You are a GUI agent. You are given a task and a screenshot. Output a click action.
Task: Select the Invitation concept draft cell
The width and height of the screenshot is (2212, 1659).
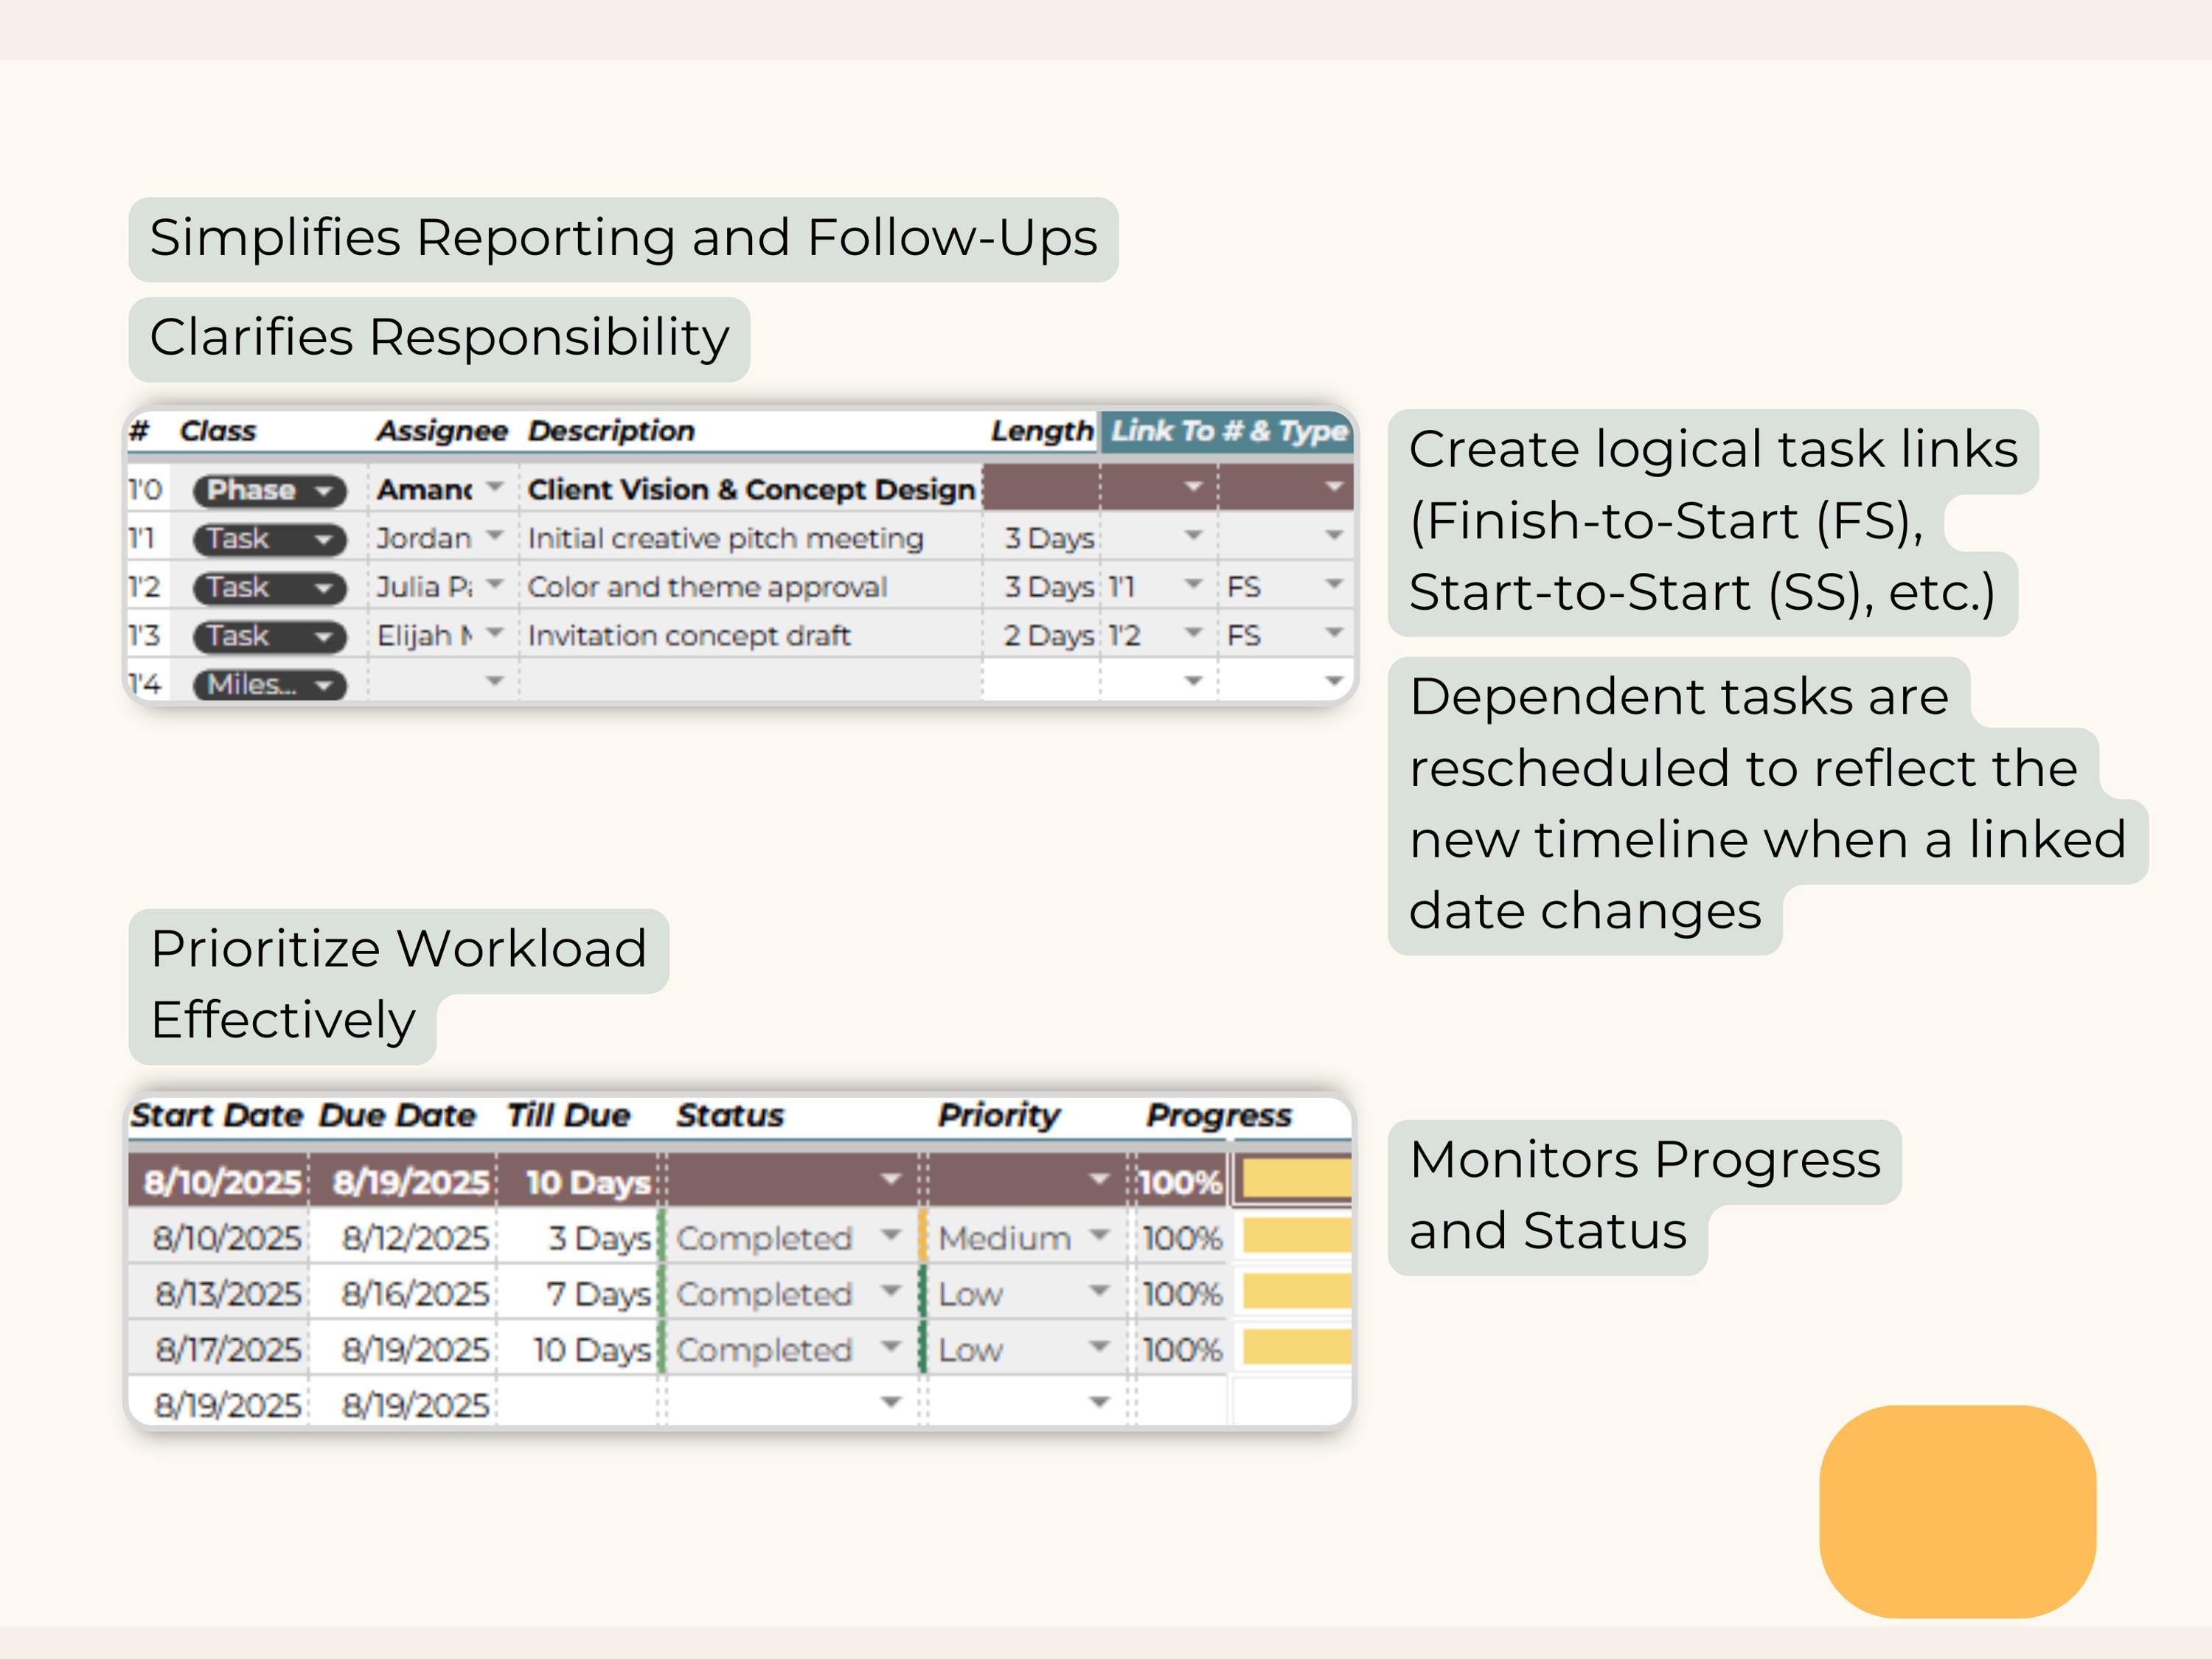[x=751, y=635]
